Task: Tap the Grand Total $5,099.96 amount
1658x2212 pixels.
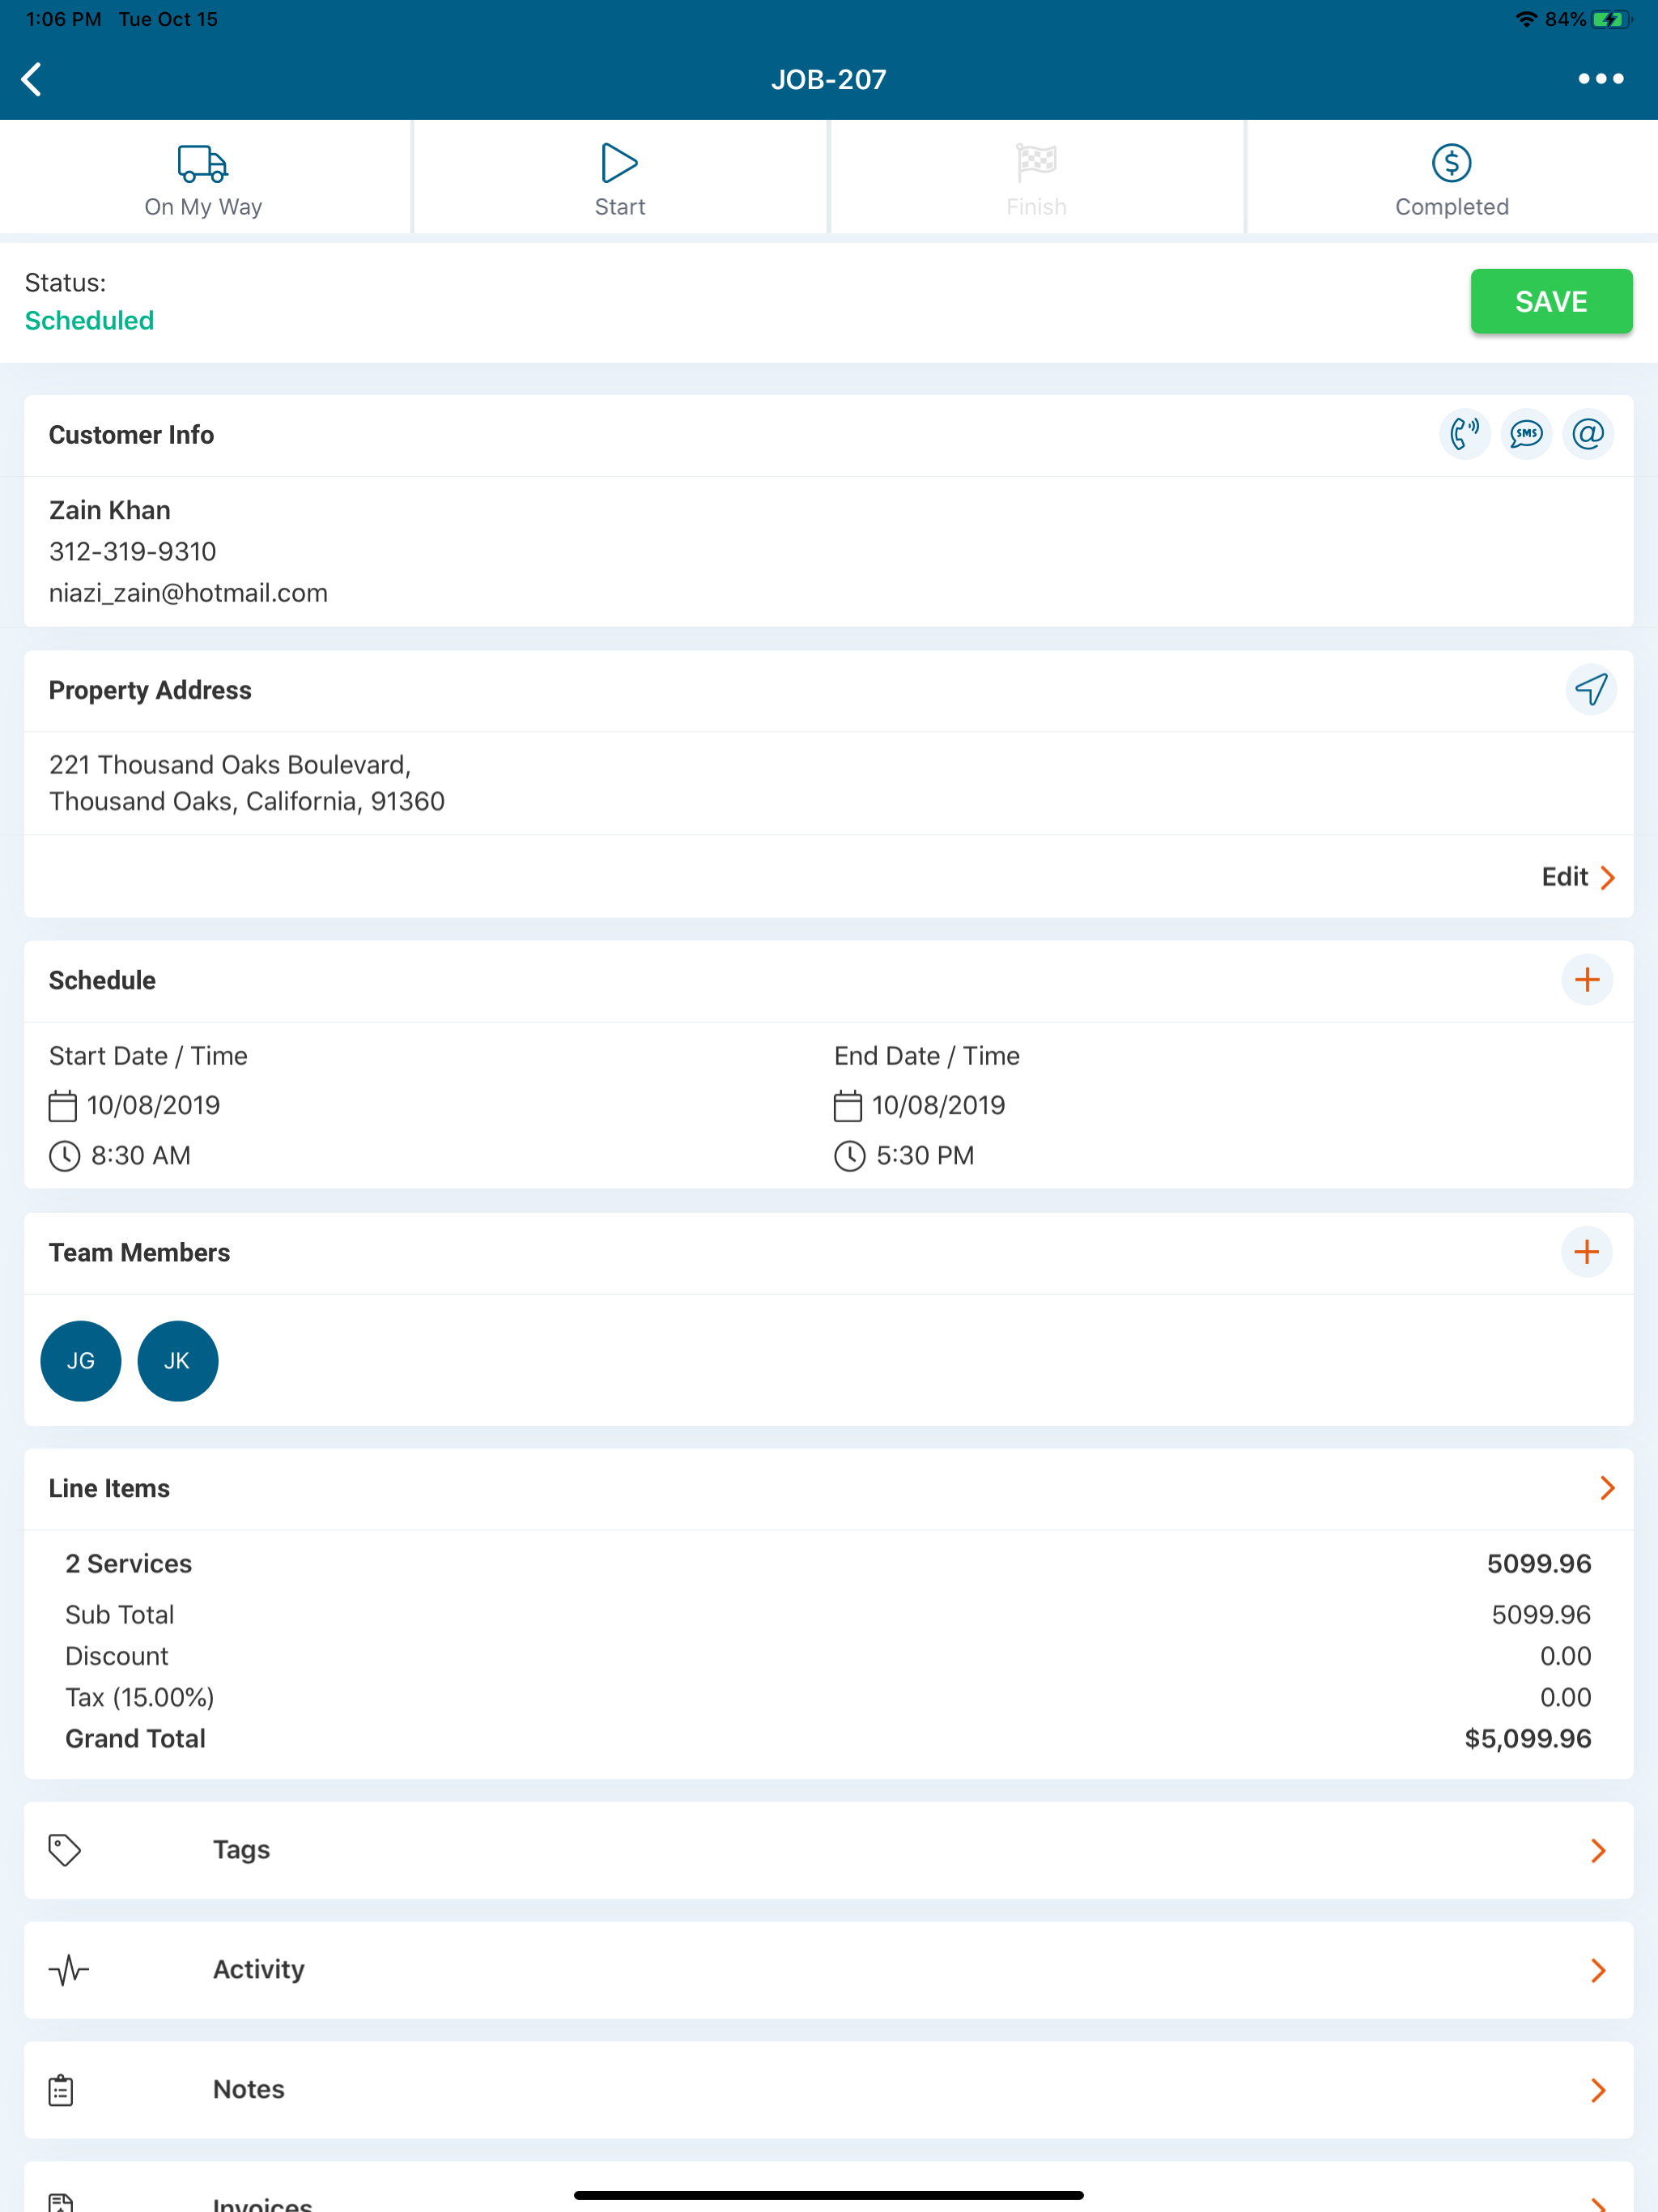Action: tap(1528, 1738)
